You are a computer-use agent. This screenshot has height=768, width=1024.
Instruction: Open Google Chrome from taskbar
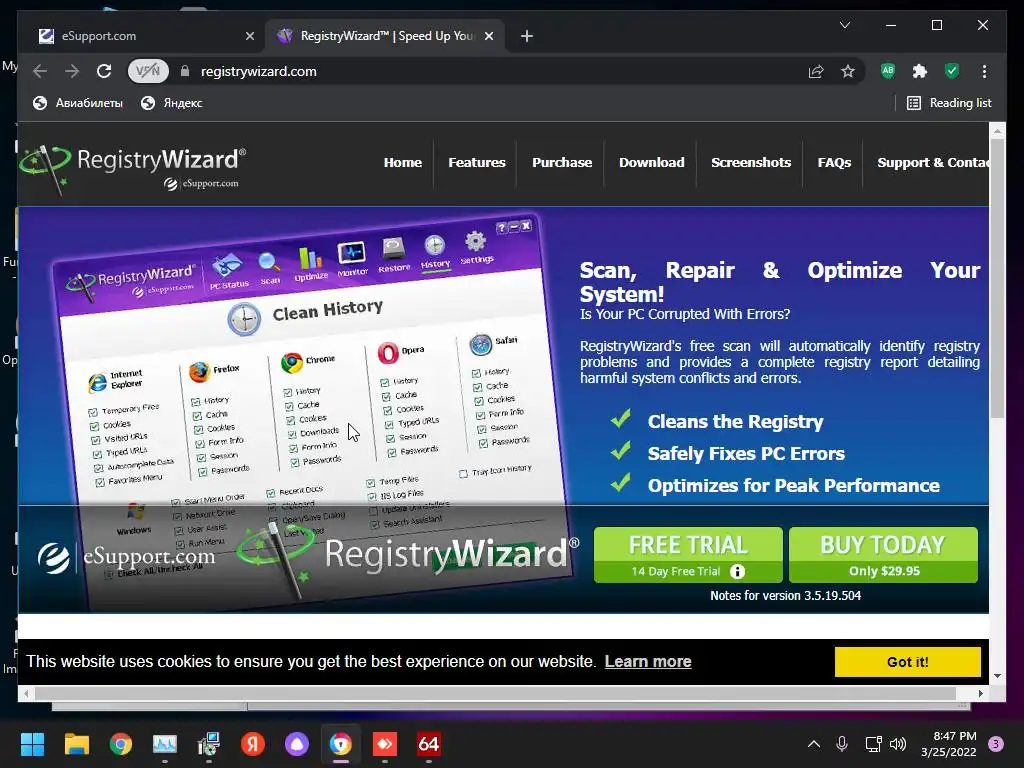121,744
